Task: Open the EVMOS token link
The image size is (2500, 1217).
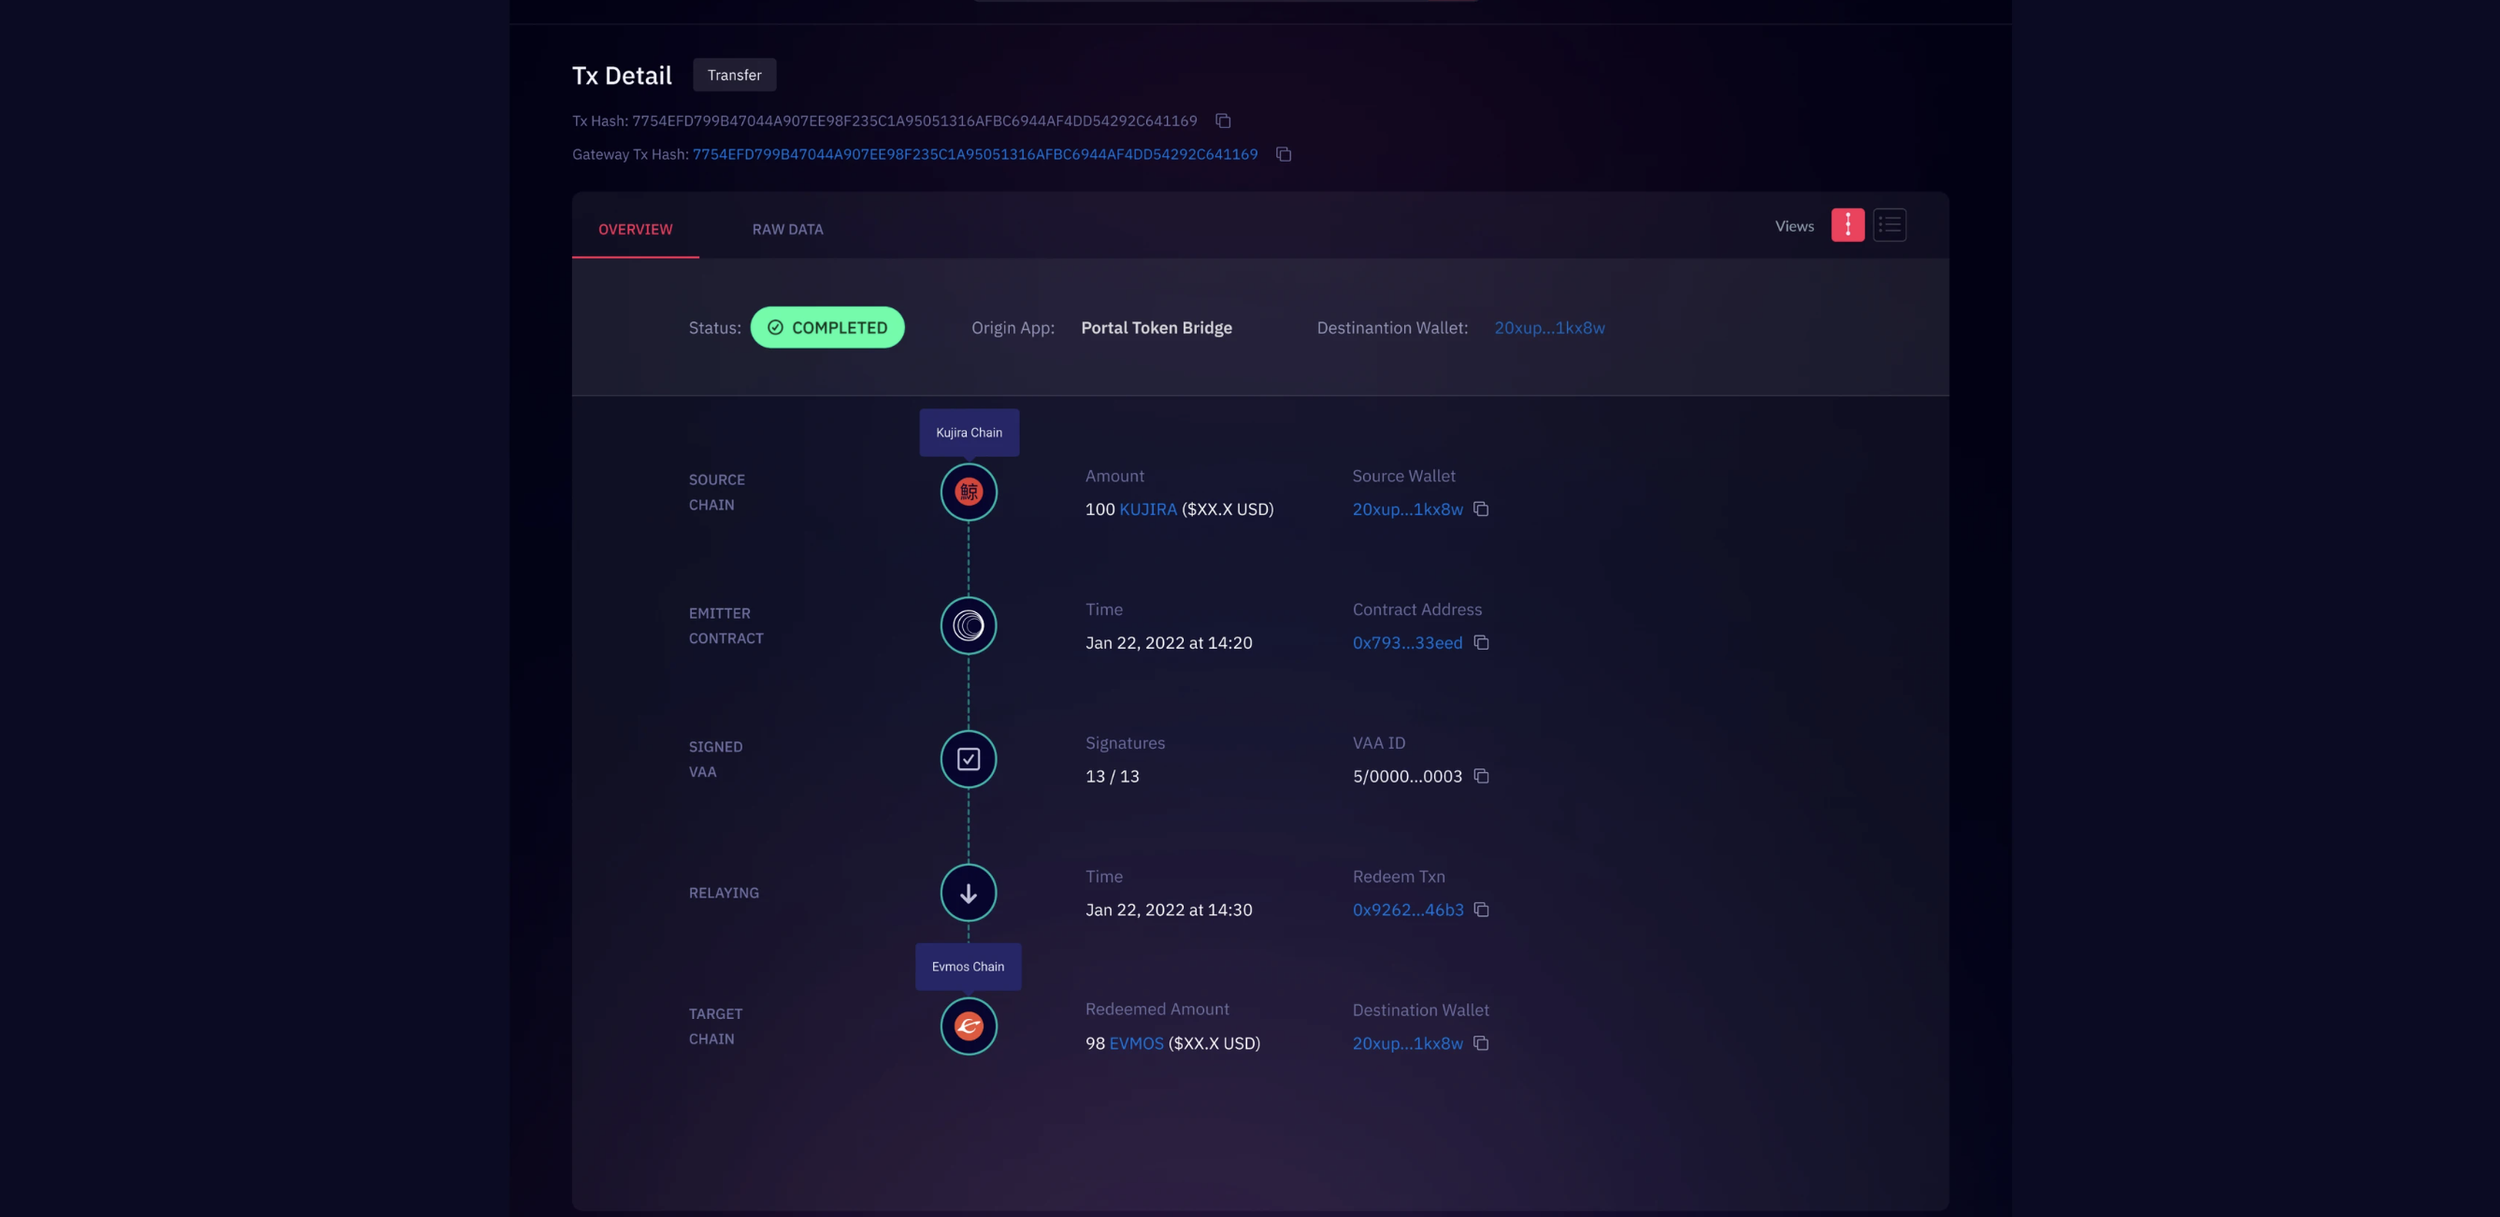Action: 1136,1043
